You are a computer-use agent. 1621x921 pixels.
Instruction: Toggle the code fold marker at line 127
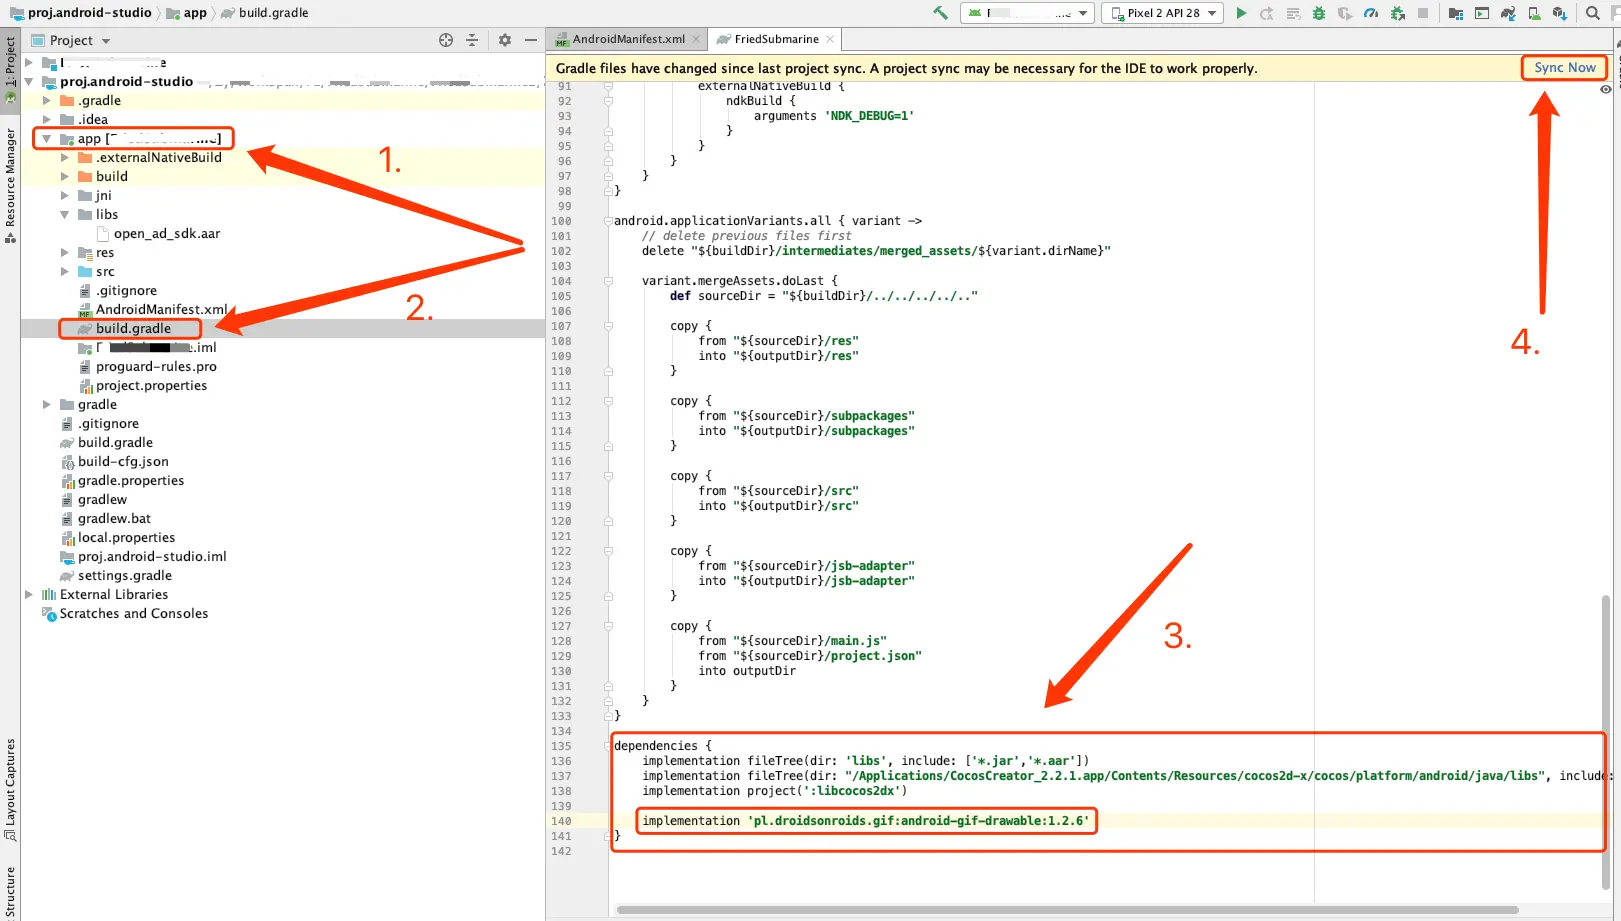(608, 626)
